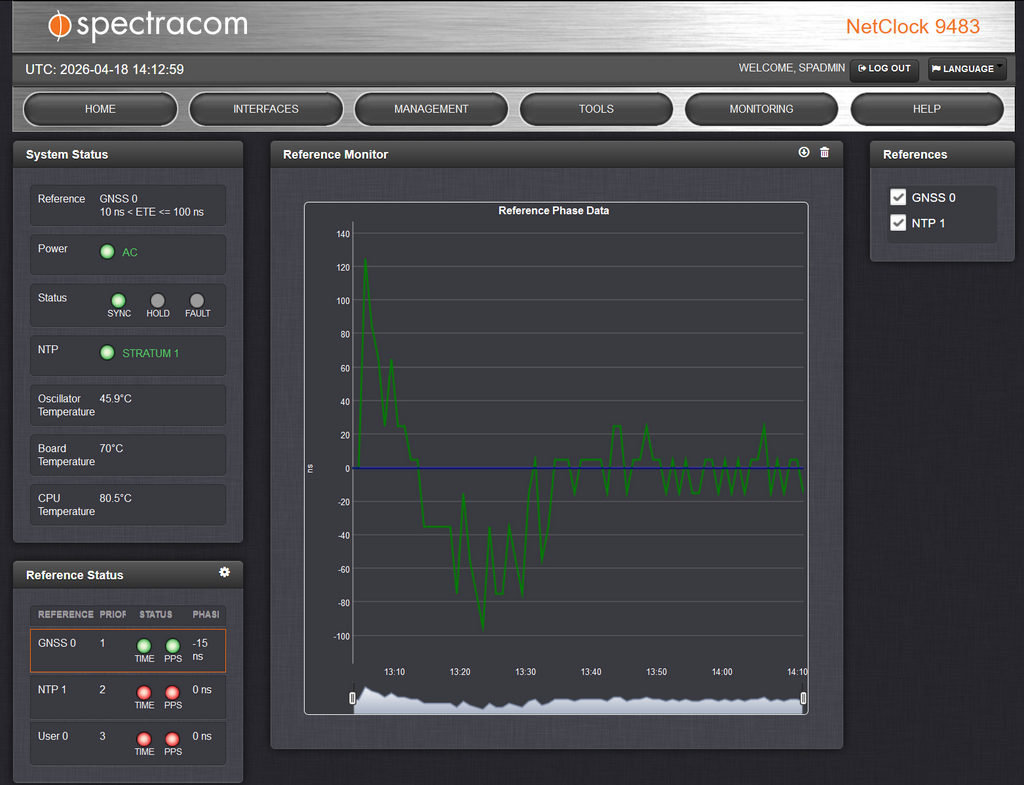Click the AC power status light

tap(107, 252)
